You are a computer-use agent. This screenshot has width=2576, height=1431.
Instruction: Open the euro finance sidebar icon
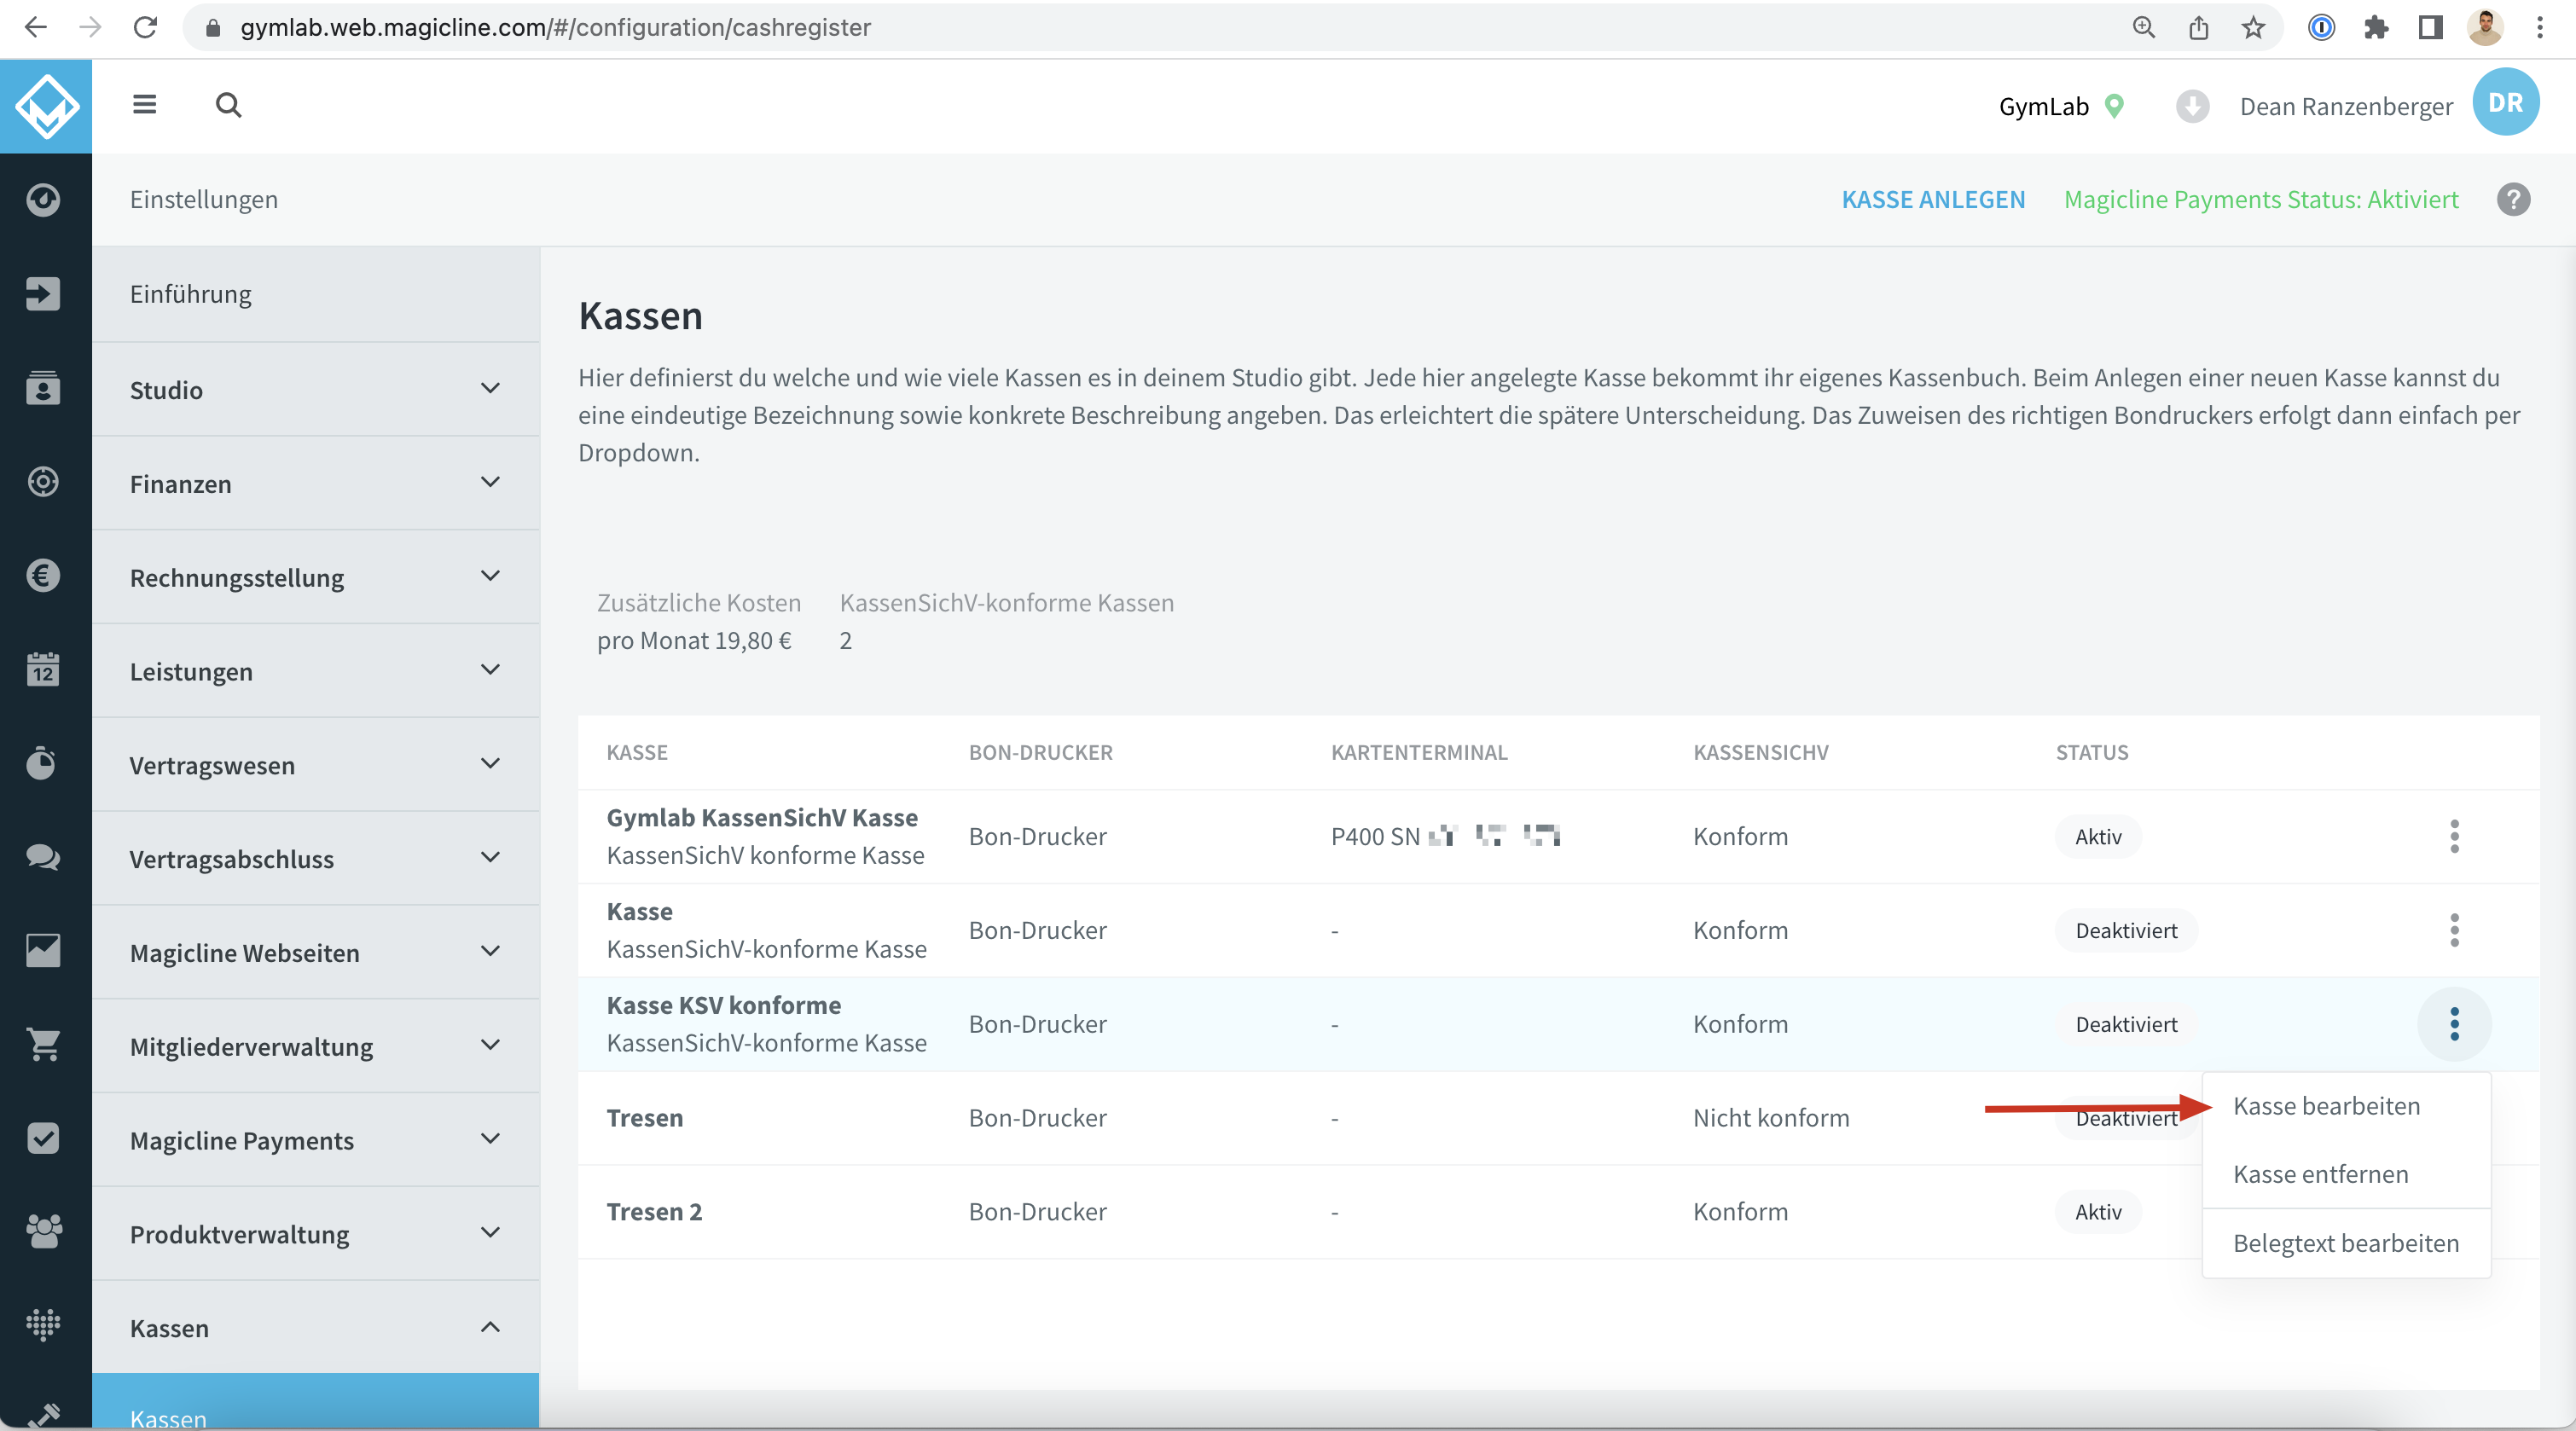click(43, 576)
